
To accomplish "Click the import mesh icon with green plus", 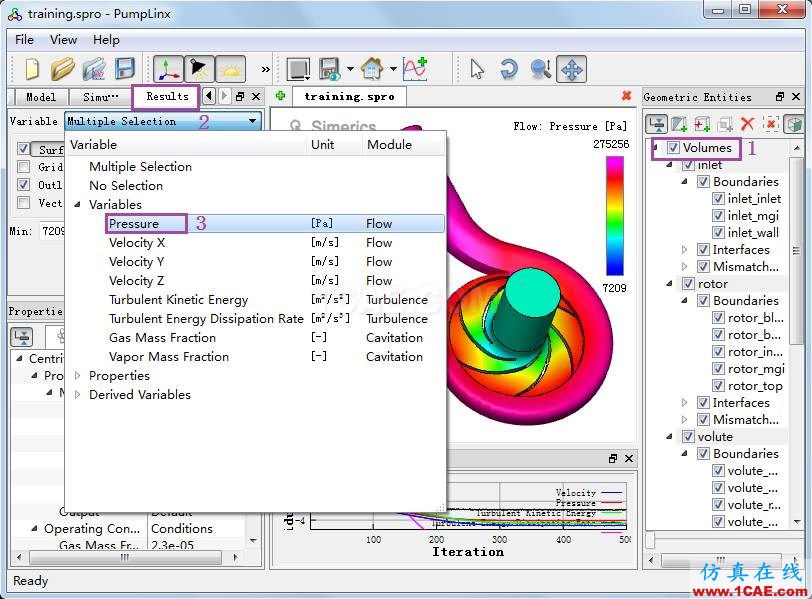I will click(679, 124).
